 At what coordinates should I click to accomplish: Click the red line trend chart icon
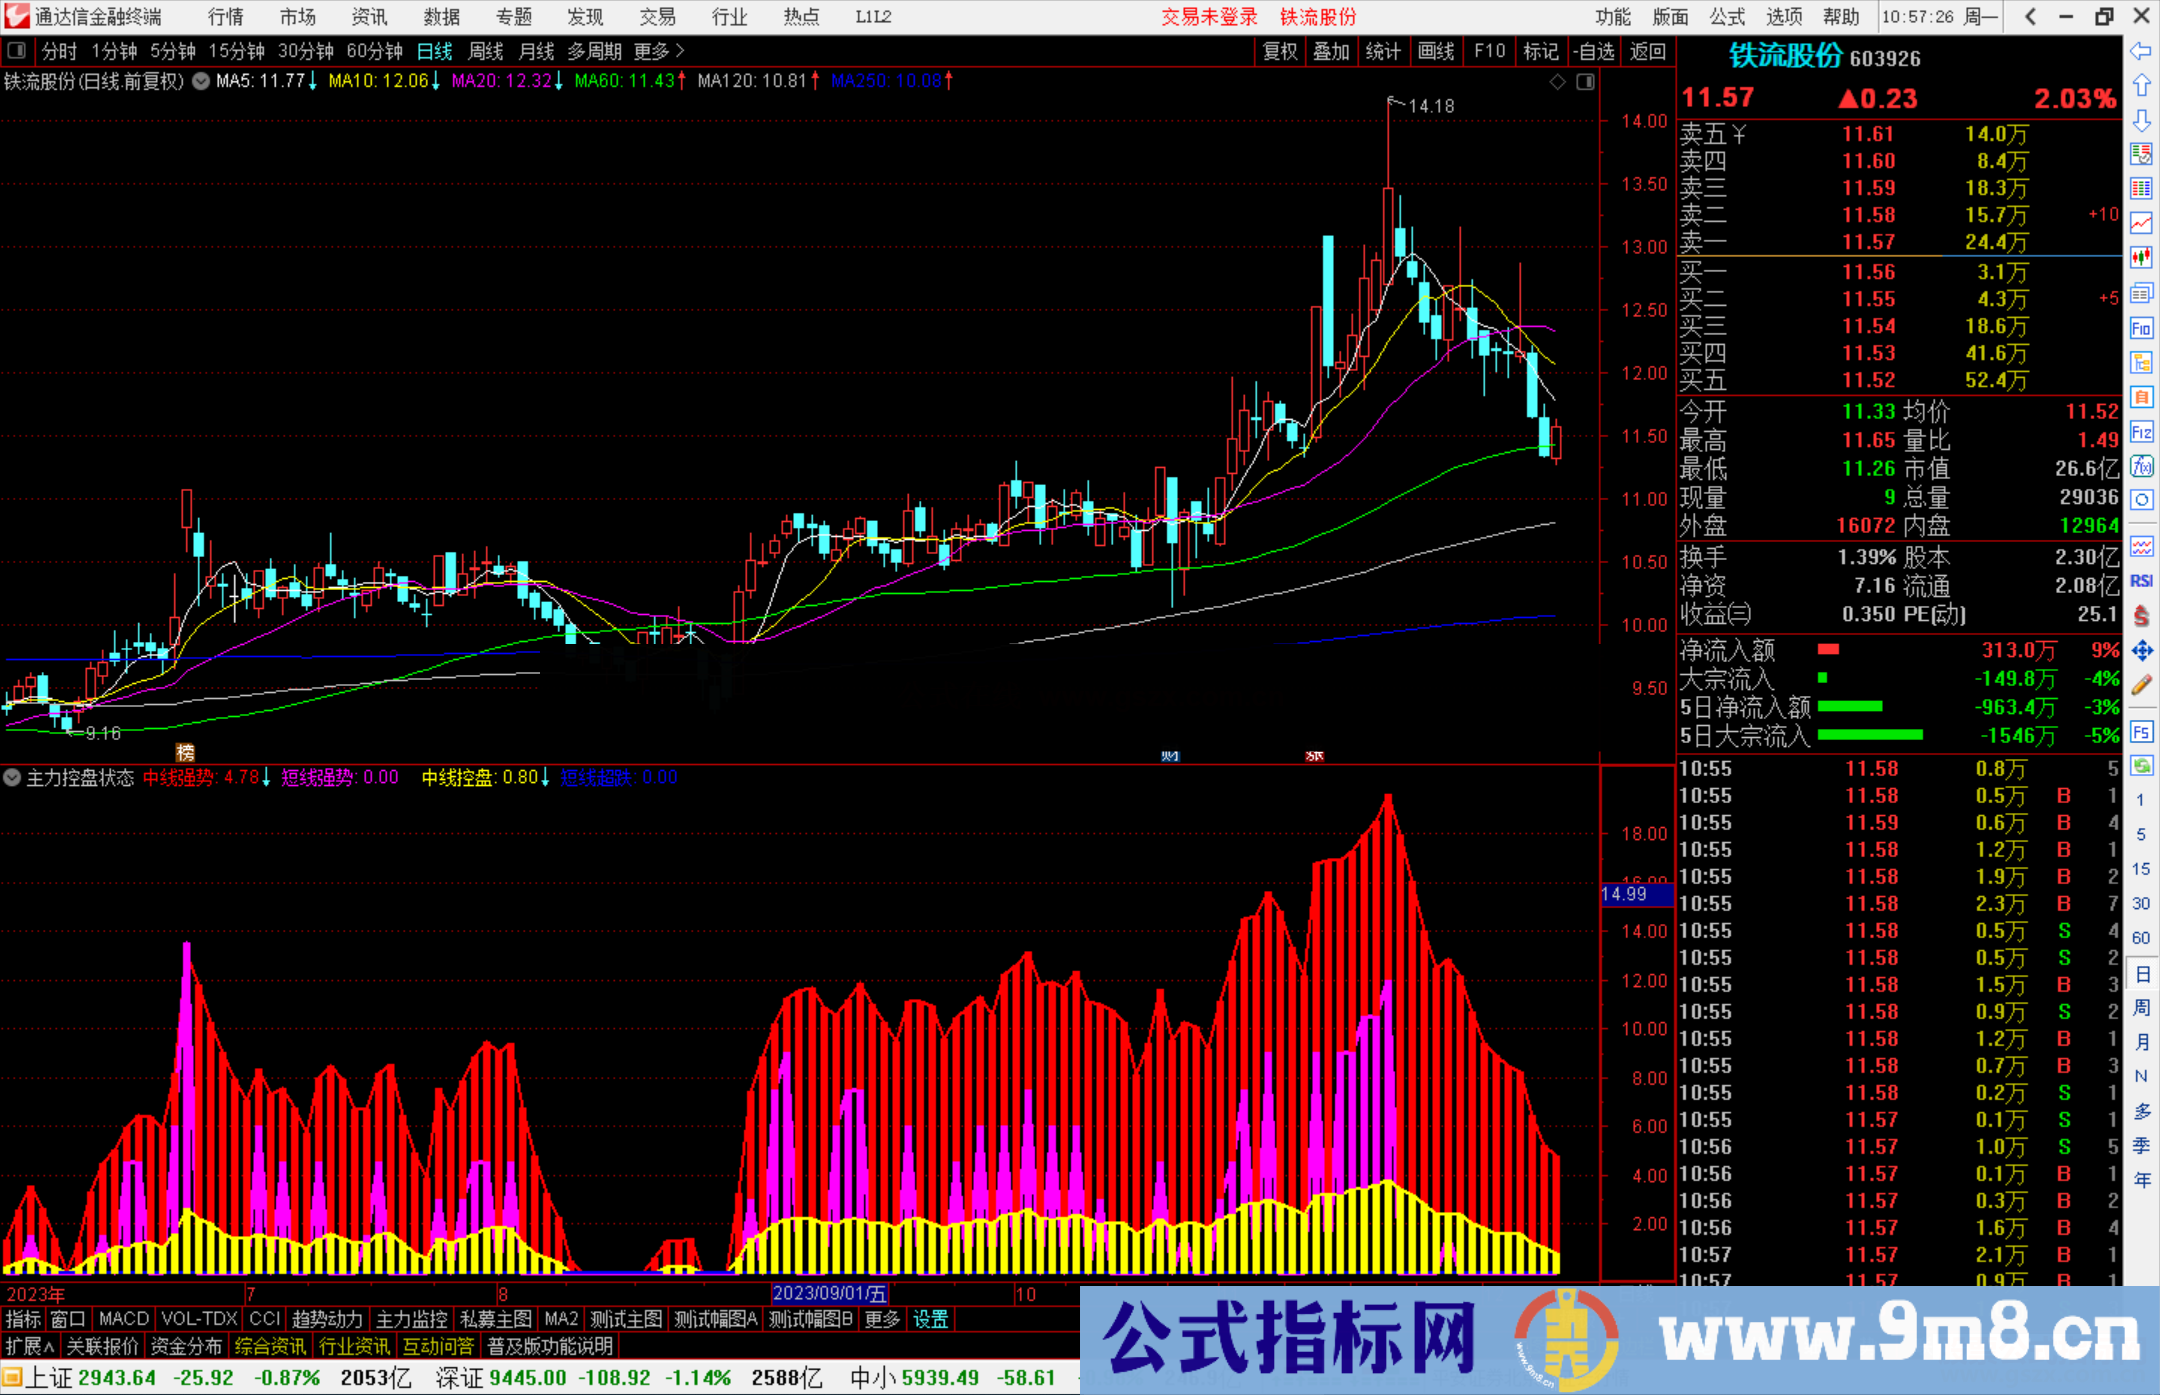tap(2141, 223)
